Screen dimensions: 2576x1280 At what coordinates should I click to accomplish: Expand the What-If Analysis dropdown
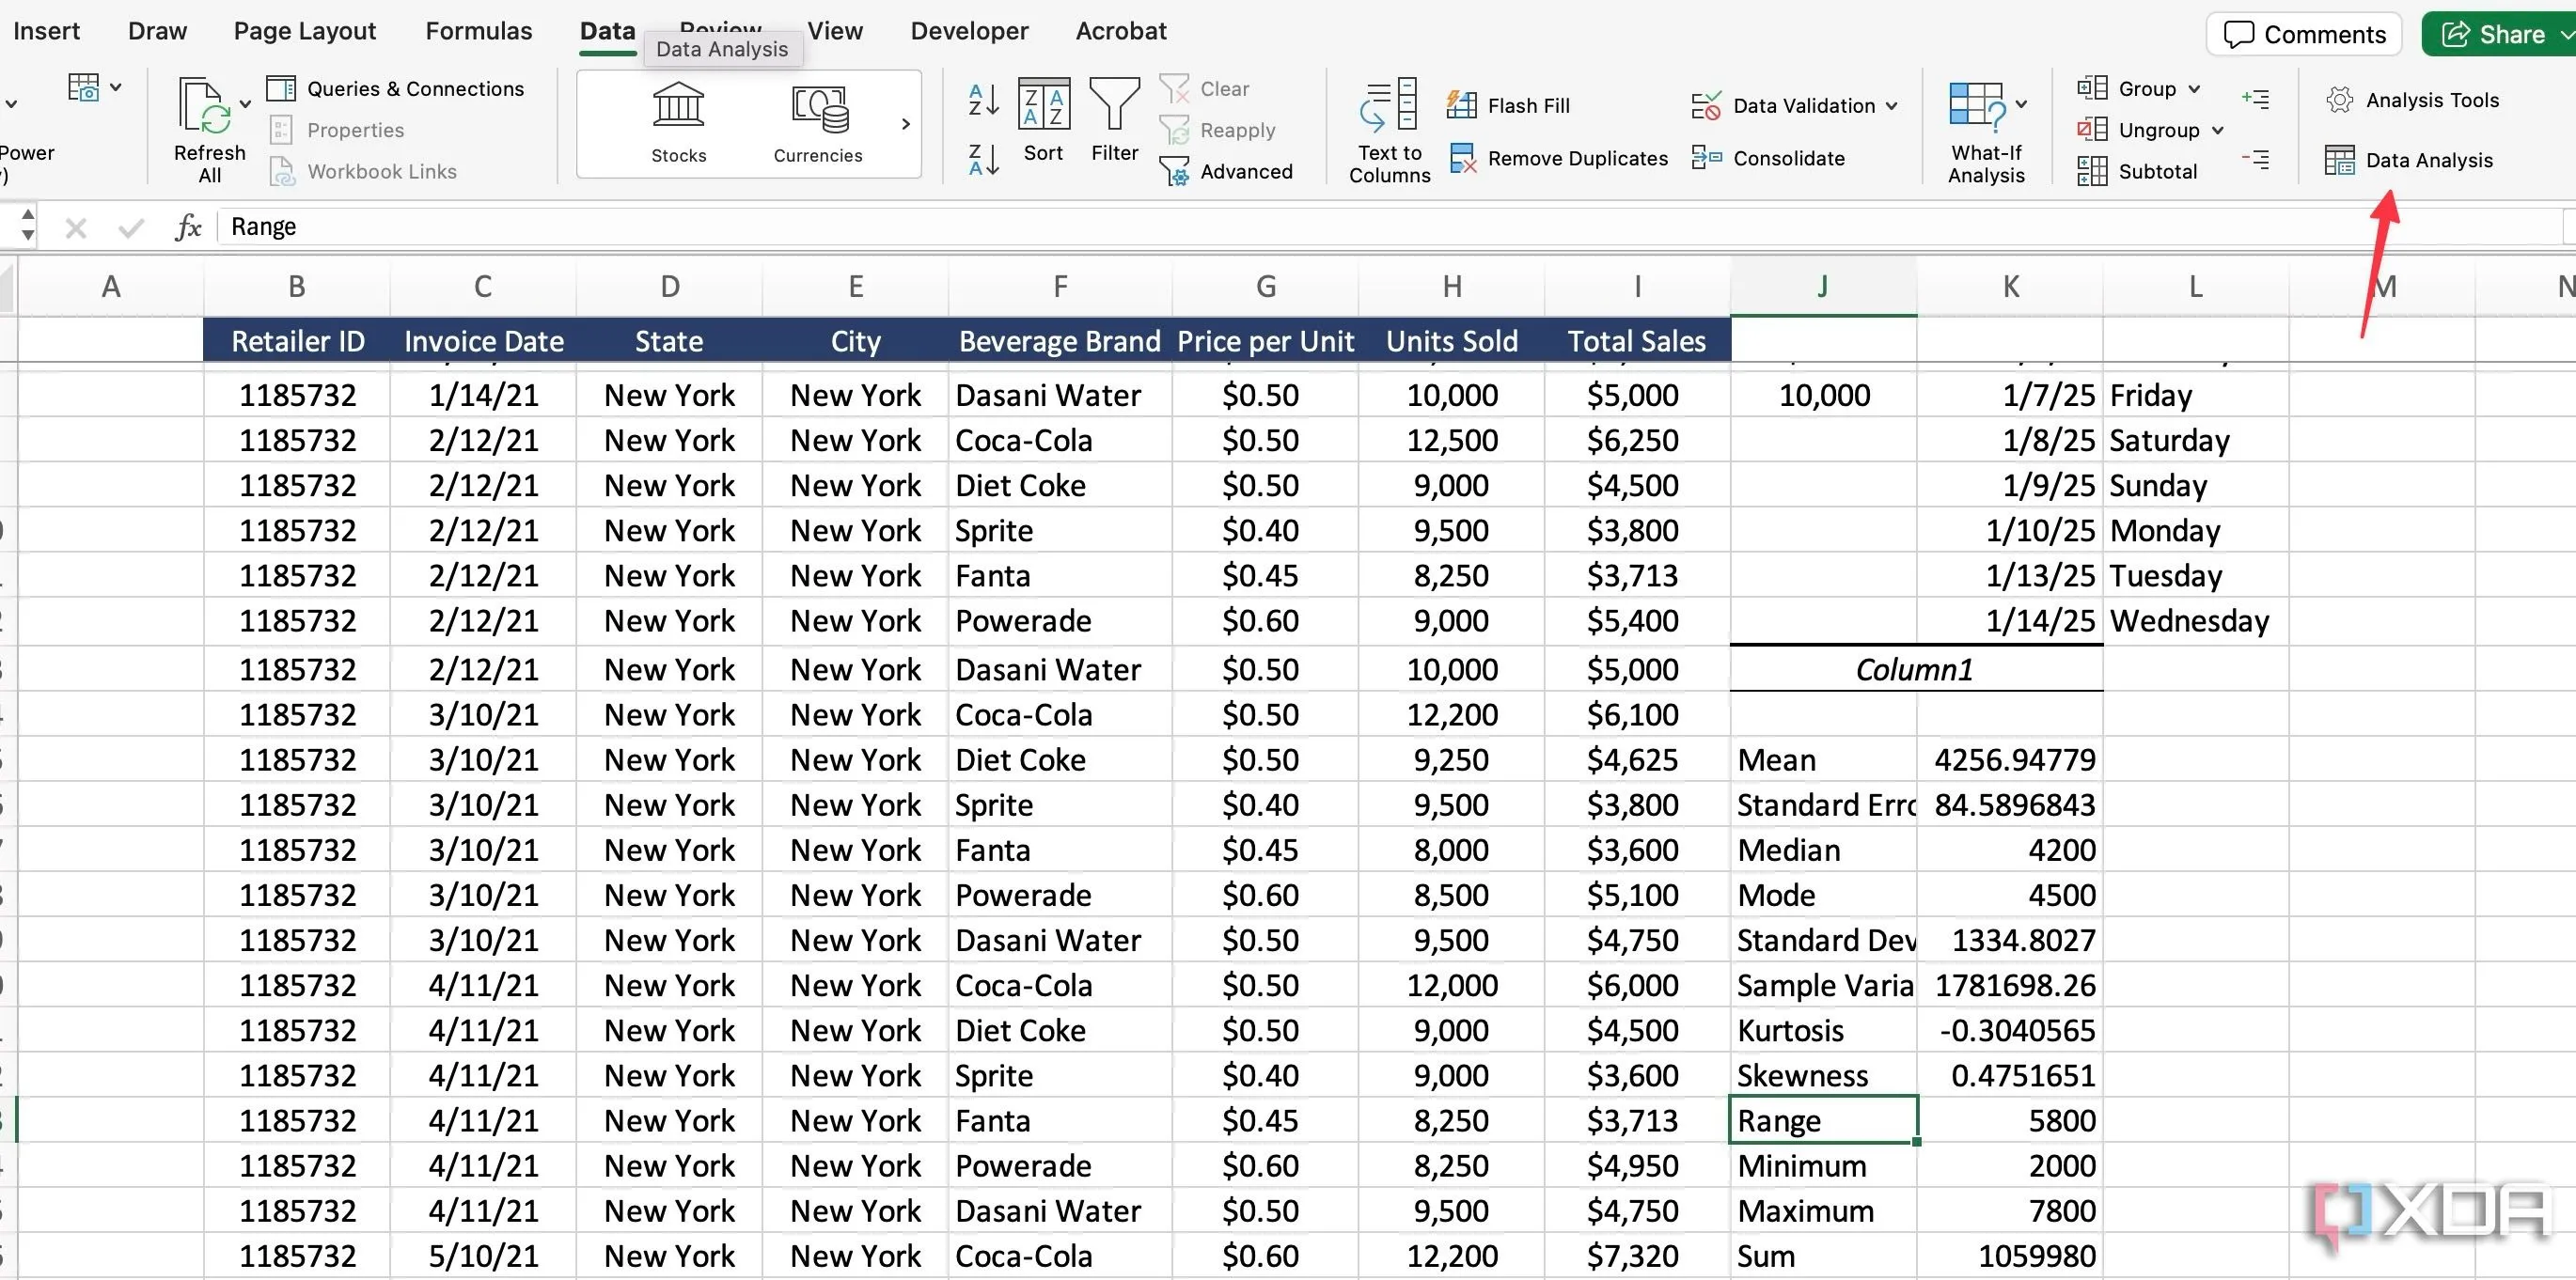pos(2021,104)
